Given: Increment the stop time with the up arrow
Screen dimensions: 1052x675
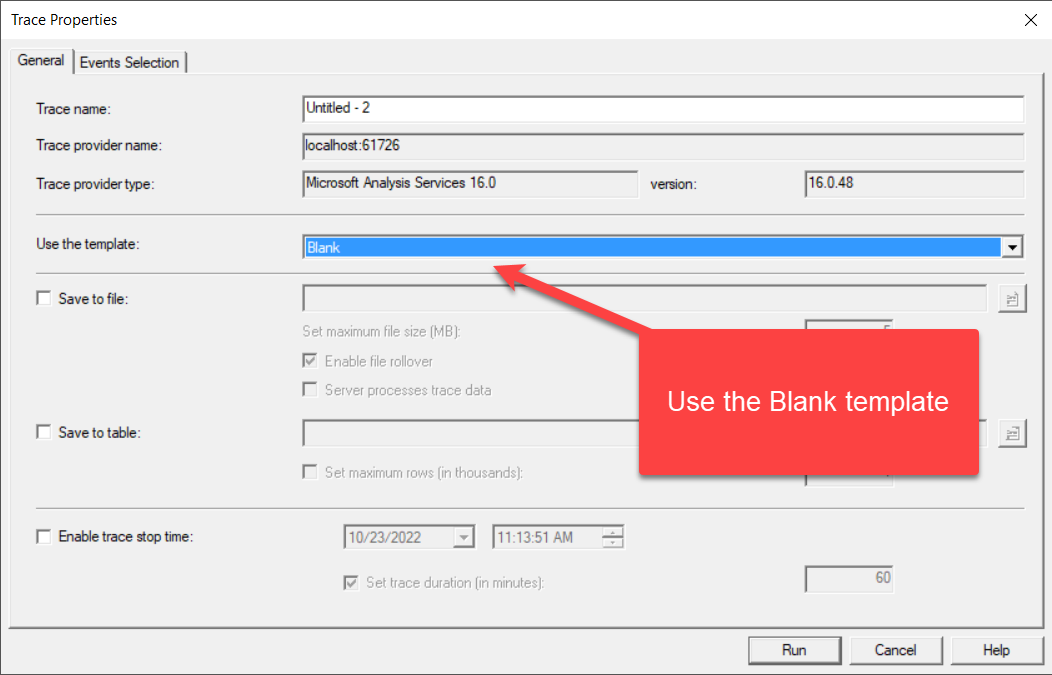Looking at the screenshot, I should coord(615,532).
